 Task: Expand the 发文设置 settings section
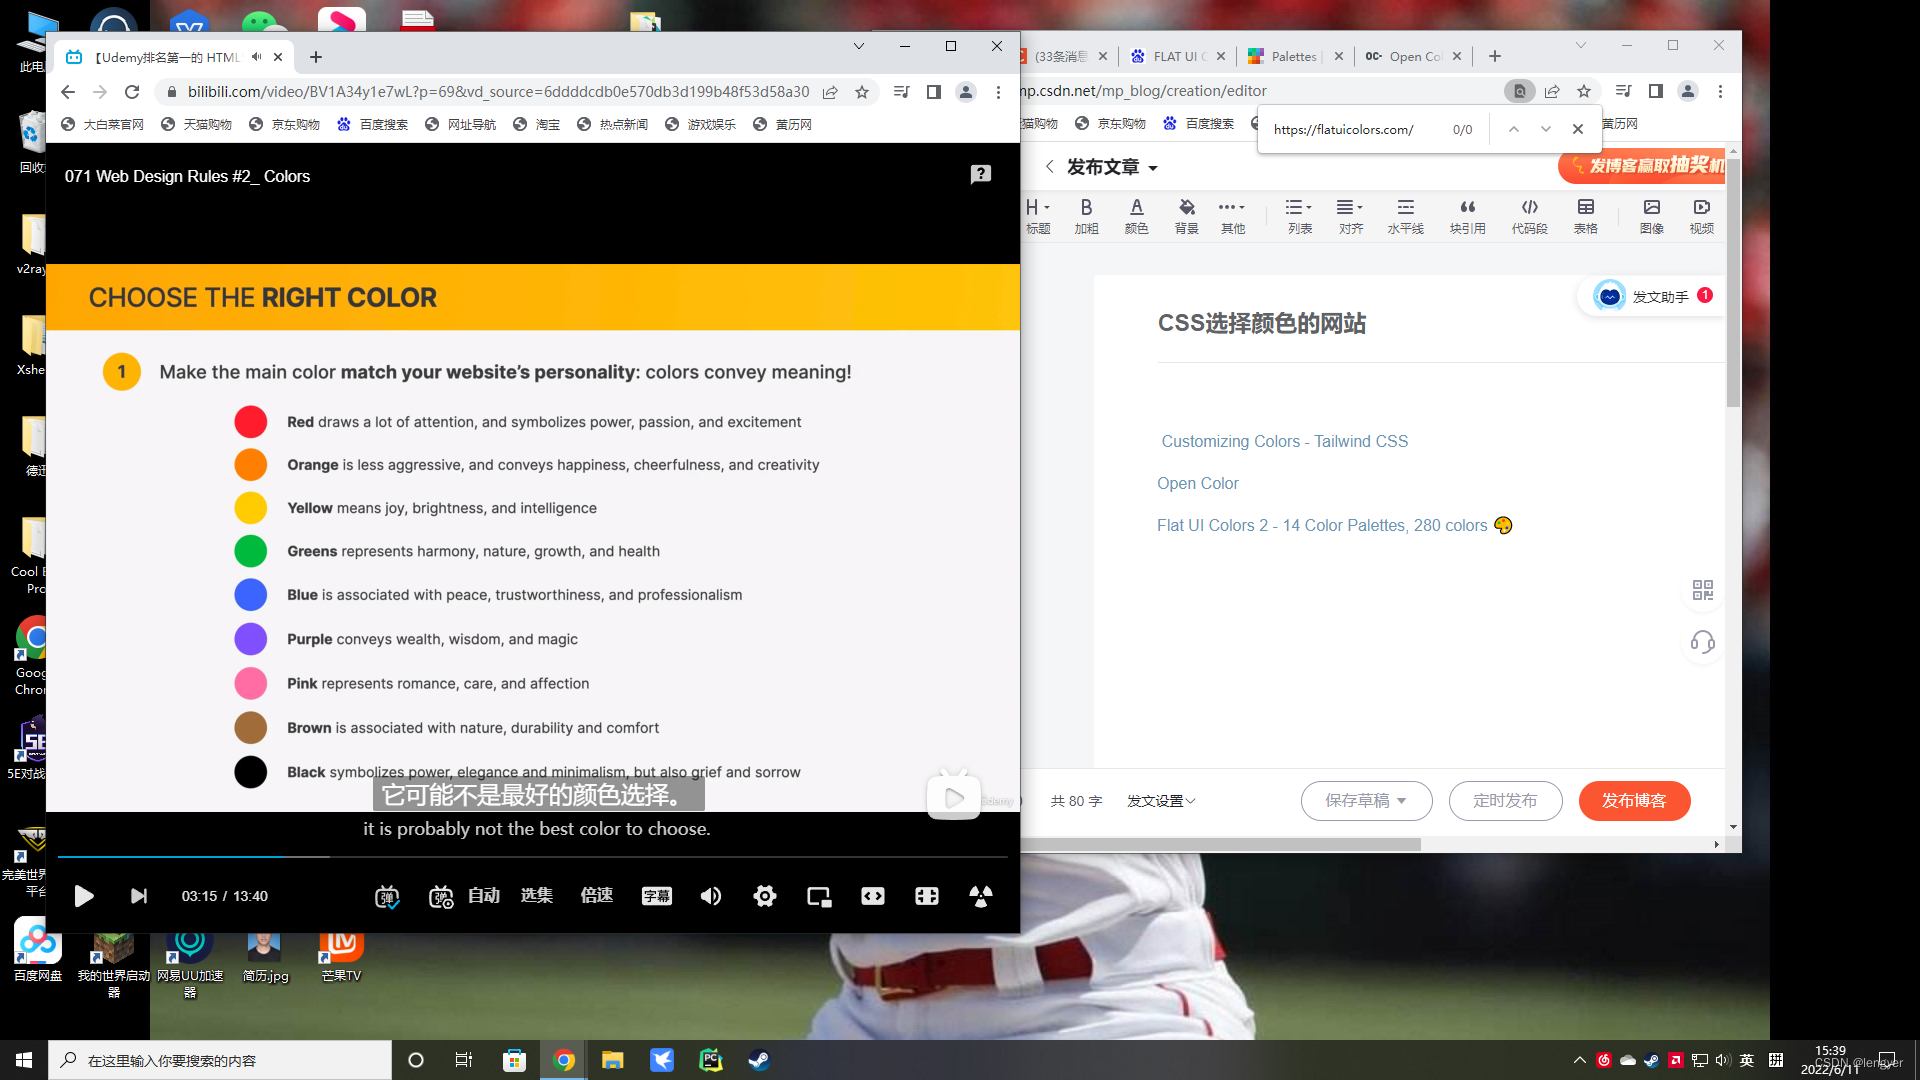click(1161, 801)
